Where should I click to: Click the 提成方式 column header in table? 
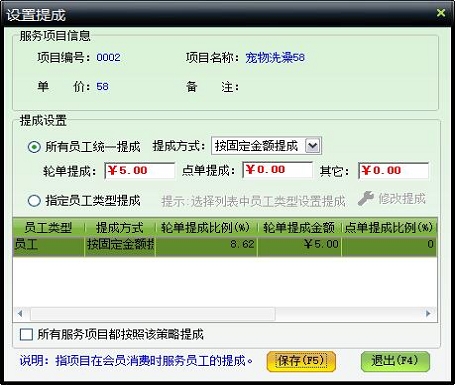coord(120,228)
